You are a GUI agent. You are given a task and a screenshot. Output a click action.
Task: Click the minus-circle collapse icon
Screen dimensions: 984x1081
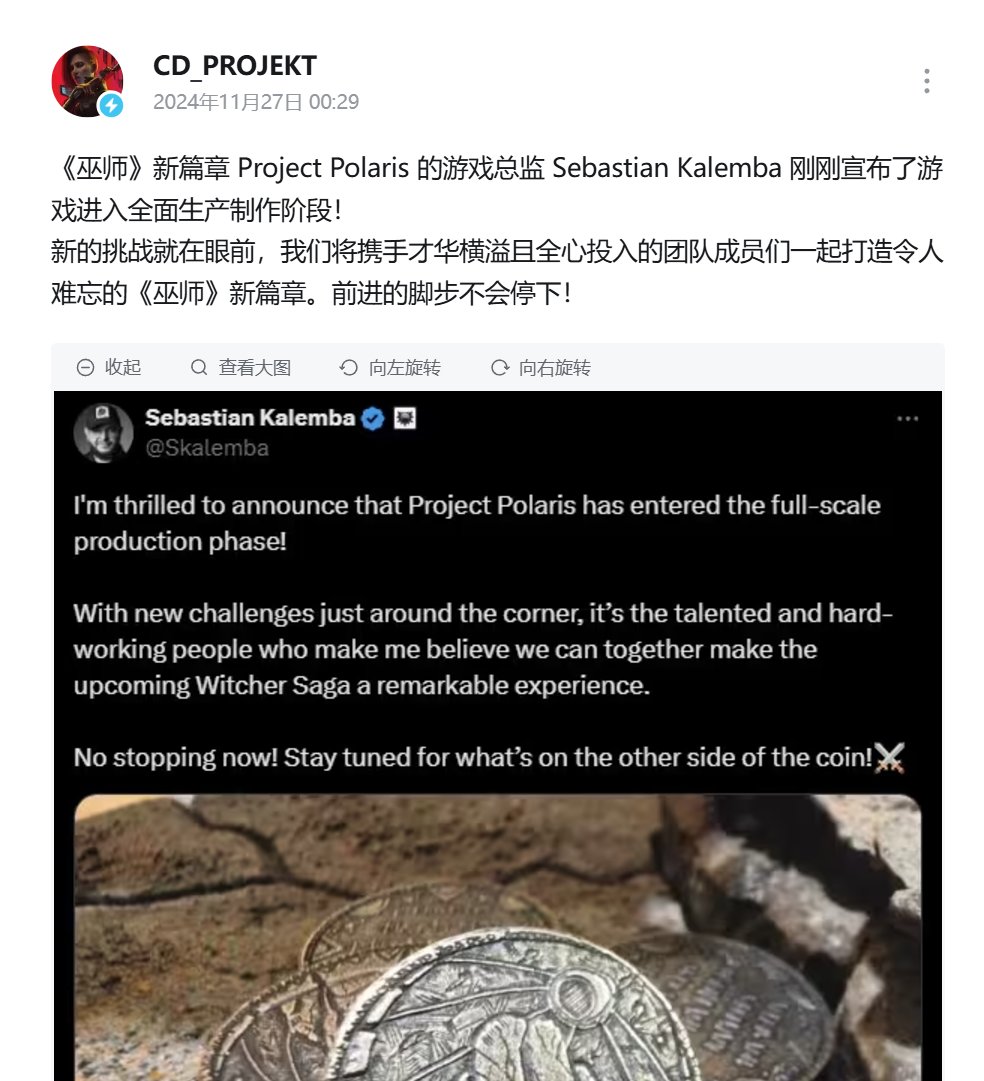tap(86, 367)
